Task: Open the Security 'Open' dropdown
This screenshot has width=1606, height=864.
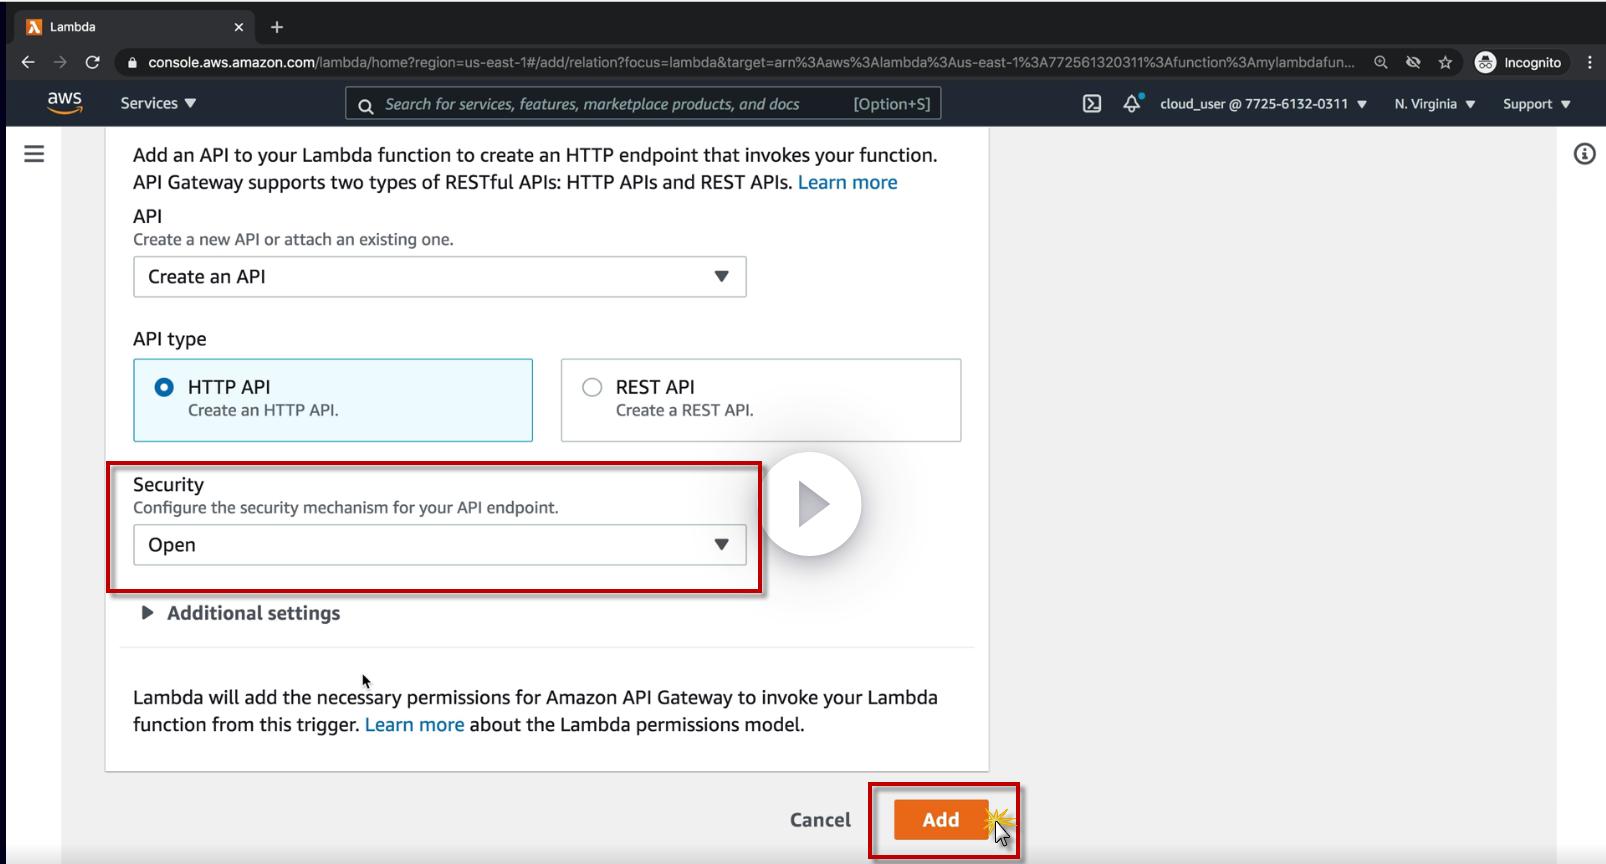Action: coord(440,545)
